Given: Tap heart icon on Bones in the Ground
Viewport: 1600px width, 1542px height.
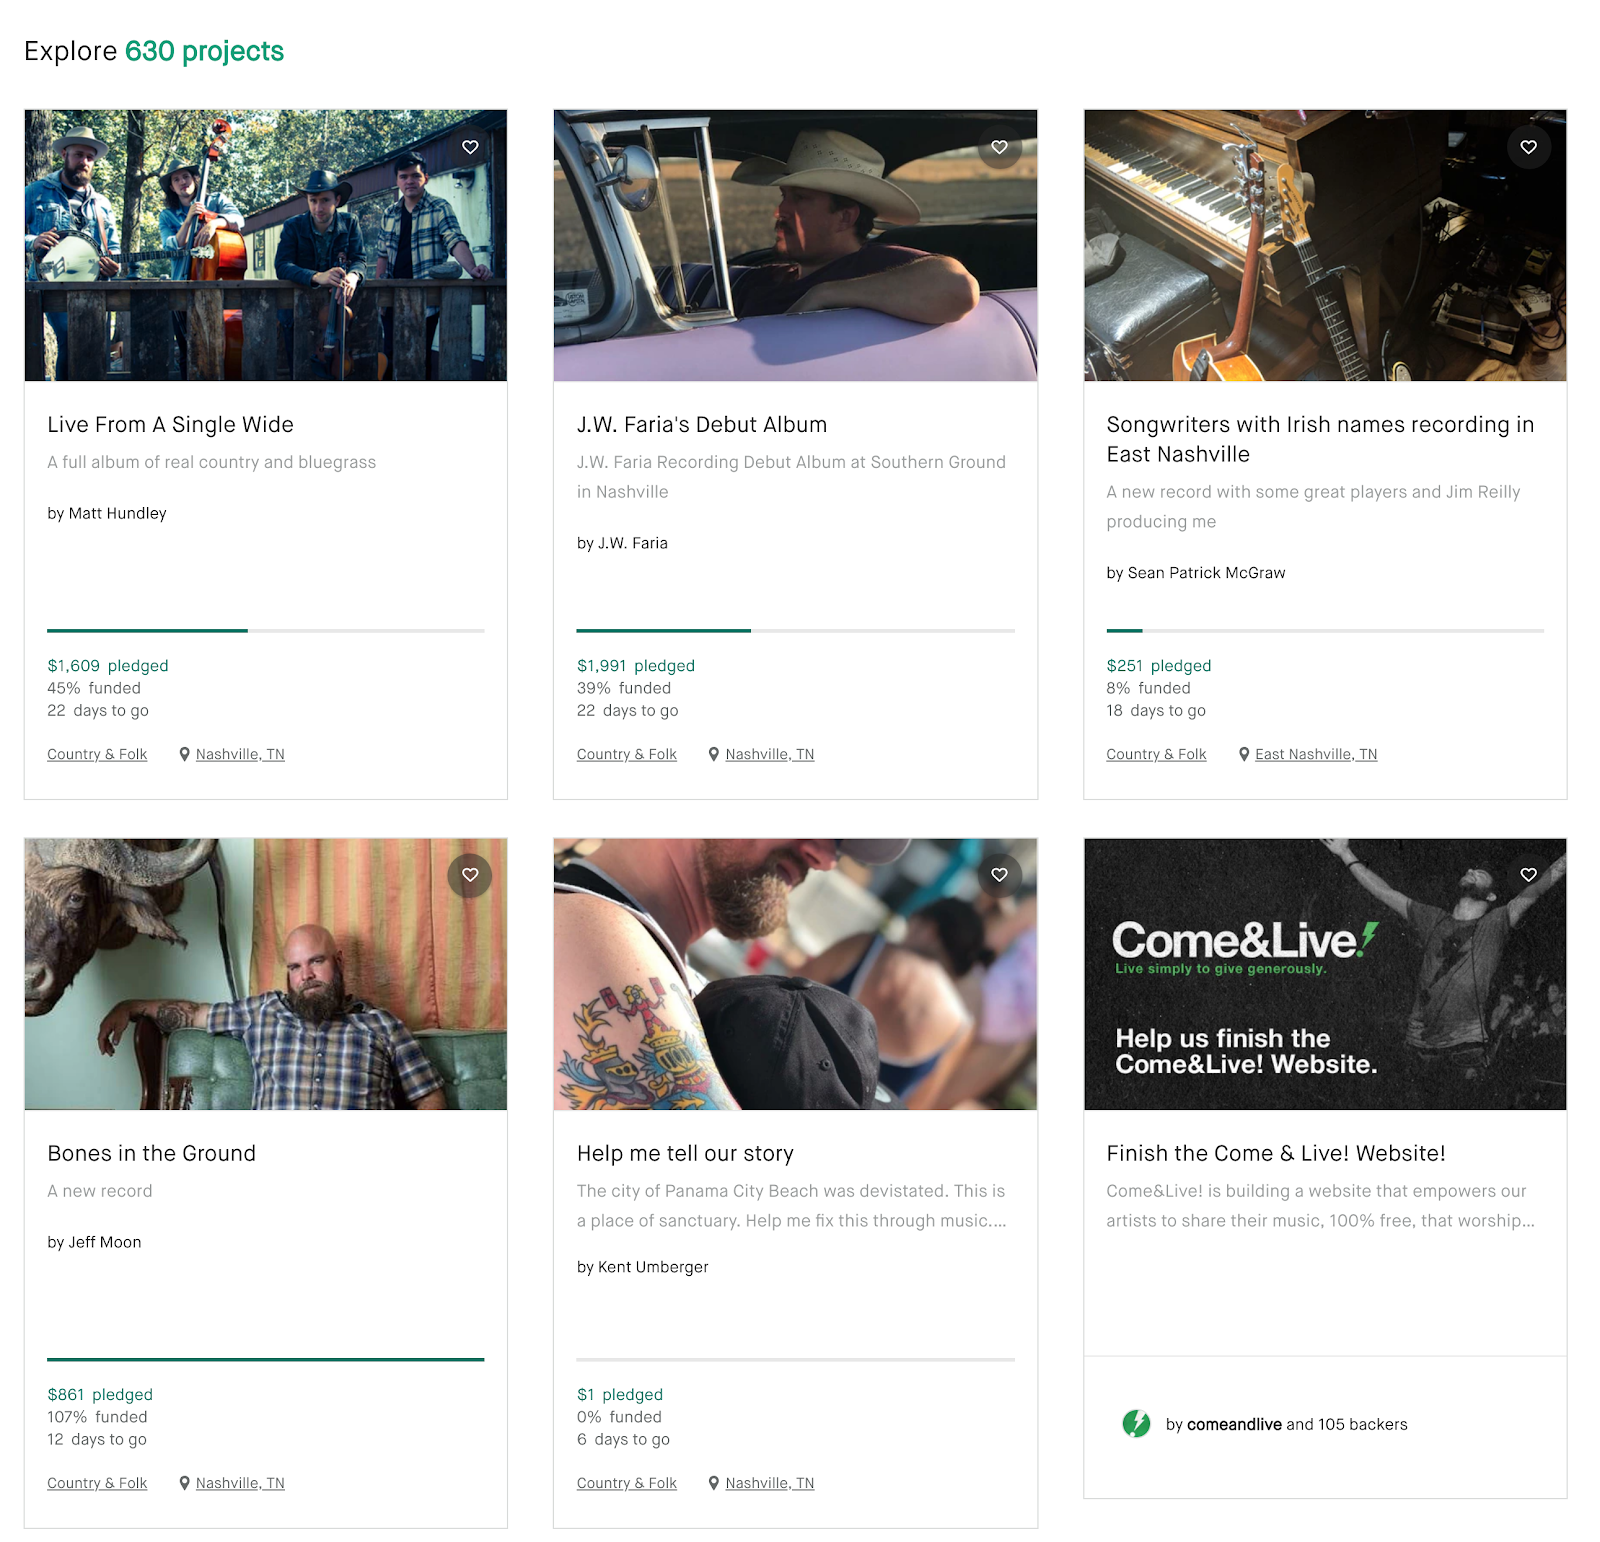Looking at the screenshot, I should (x=470, y=875).
